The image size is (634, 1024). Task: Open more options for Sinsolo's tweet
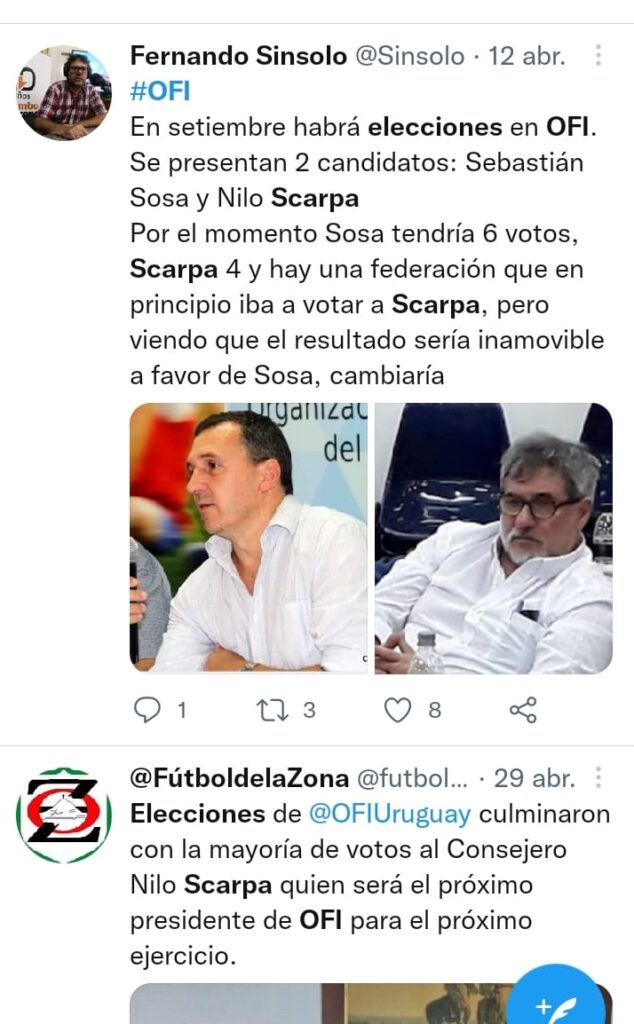click(598, 56)
